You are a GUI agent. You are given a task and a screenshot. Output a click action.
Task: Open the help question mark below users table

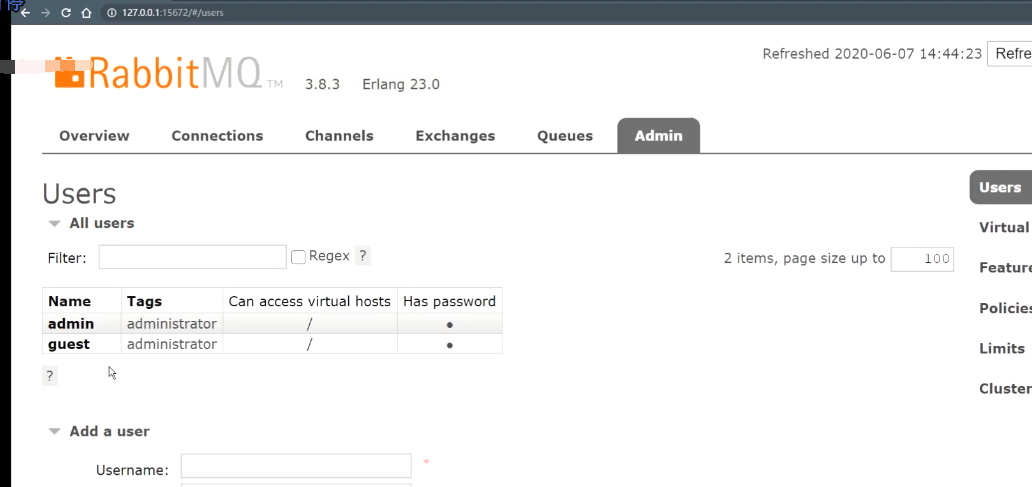[x=50, y=376]
